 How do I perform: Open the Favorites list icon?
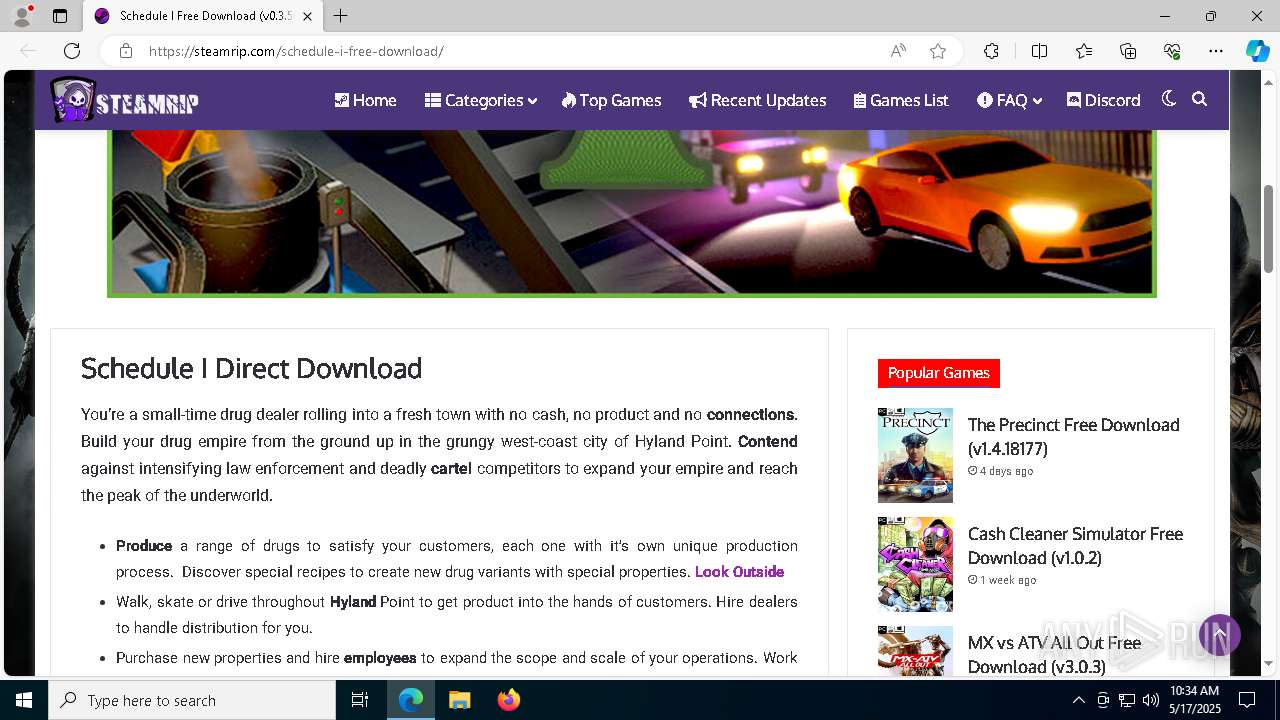[1084, 51]
